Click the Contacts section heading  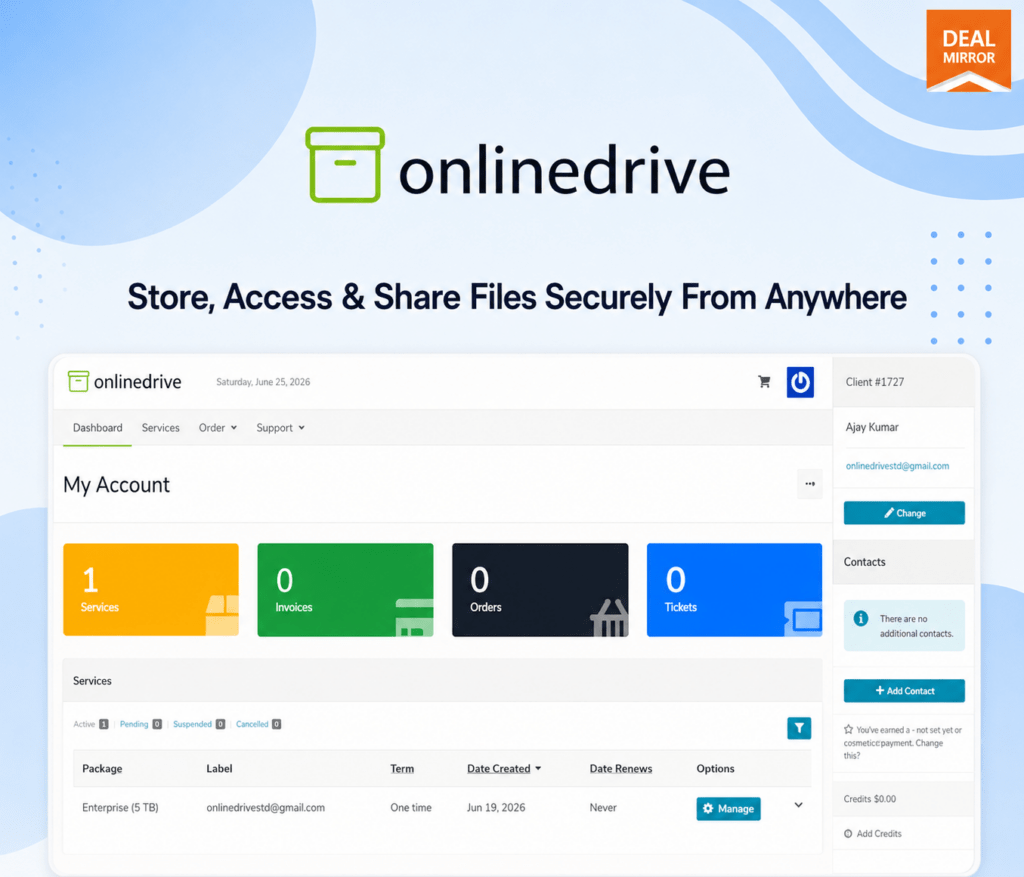coord(864,562)
